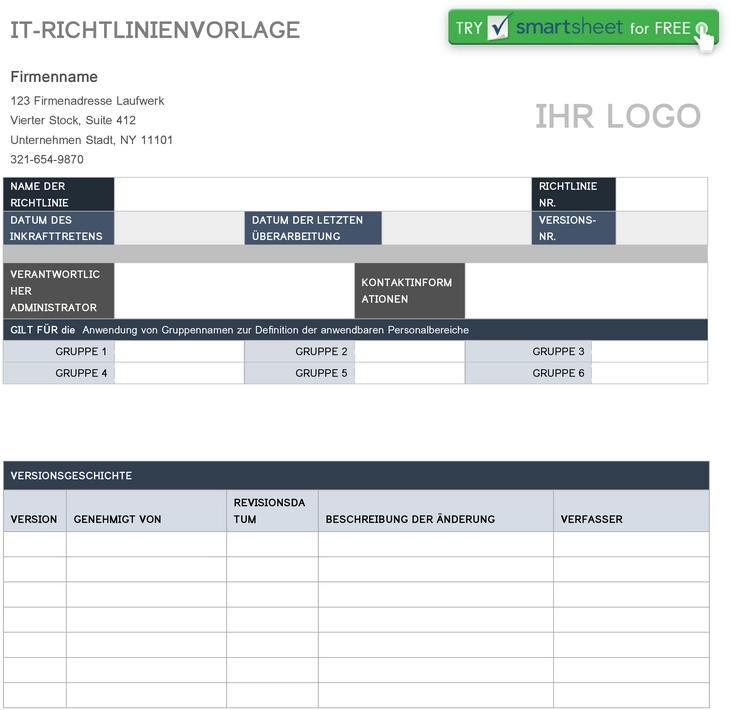
Task: Click the empty field next to GRUPPE 5
Action: [x=410, y=373]
